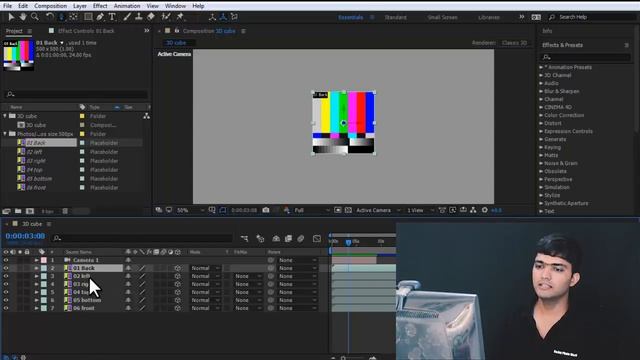Viewport: 640px width, 360px height.
Task: Click the Interpret Footage icon in Project panel
Action: 6,211
